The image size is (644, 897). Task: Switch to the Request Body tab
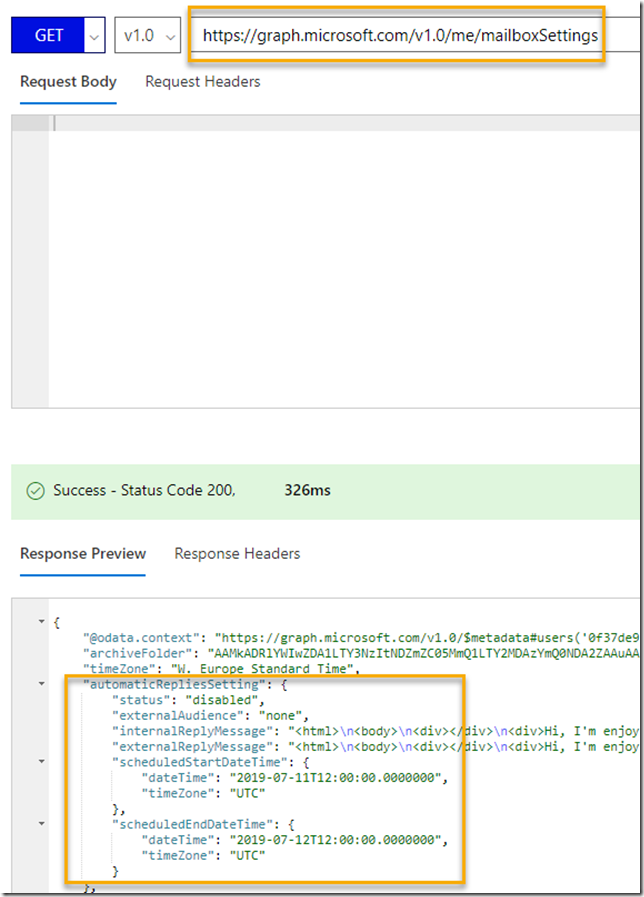(x=68, y=82)
